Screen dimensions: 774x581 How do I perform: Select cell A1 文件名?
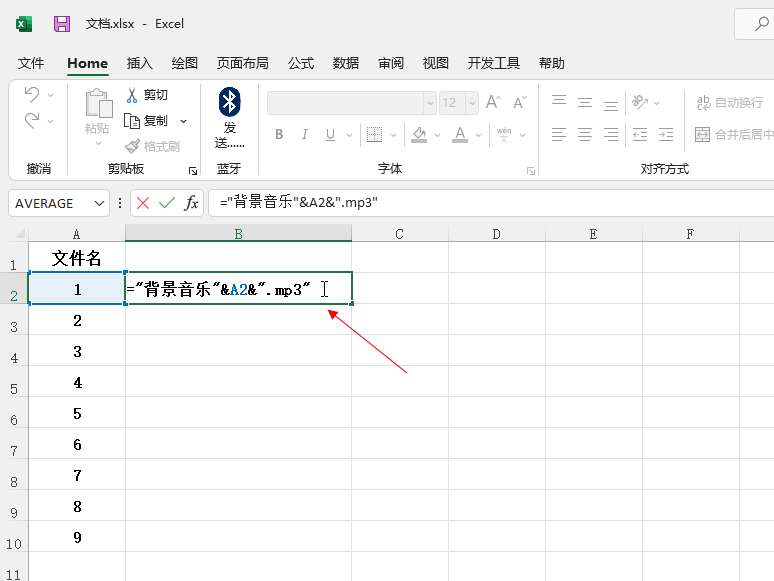point(77,257)
